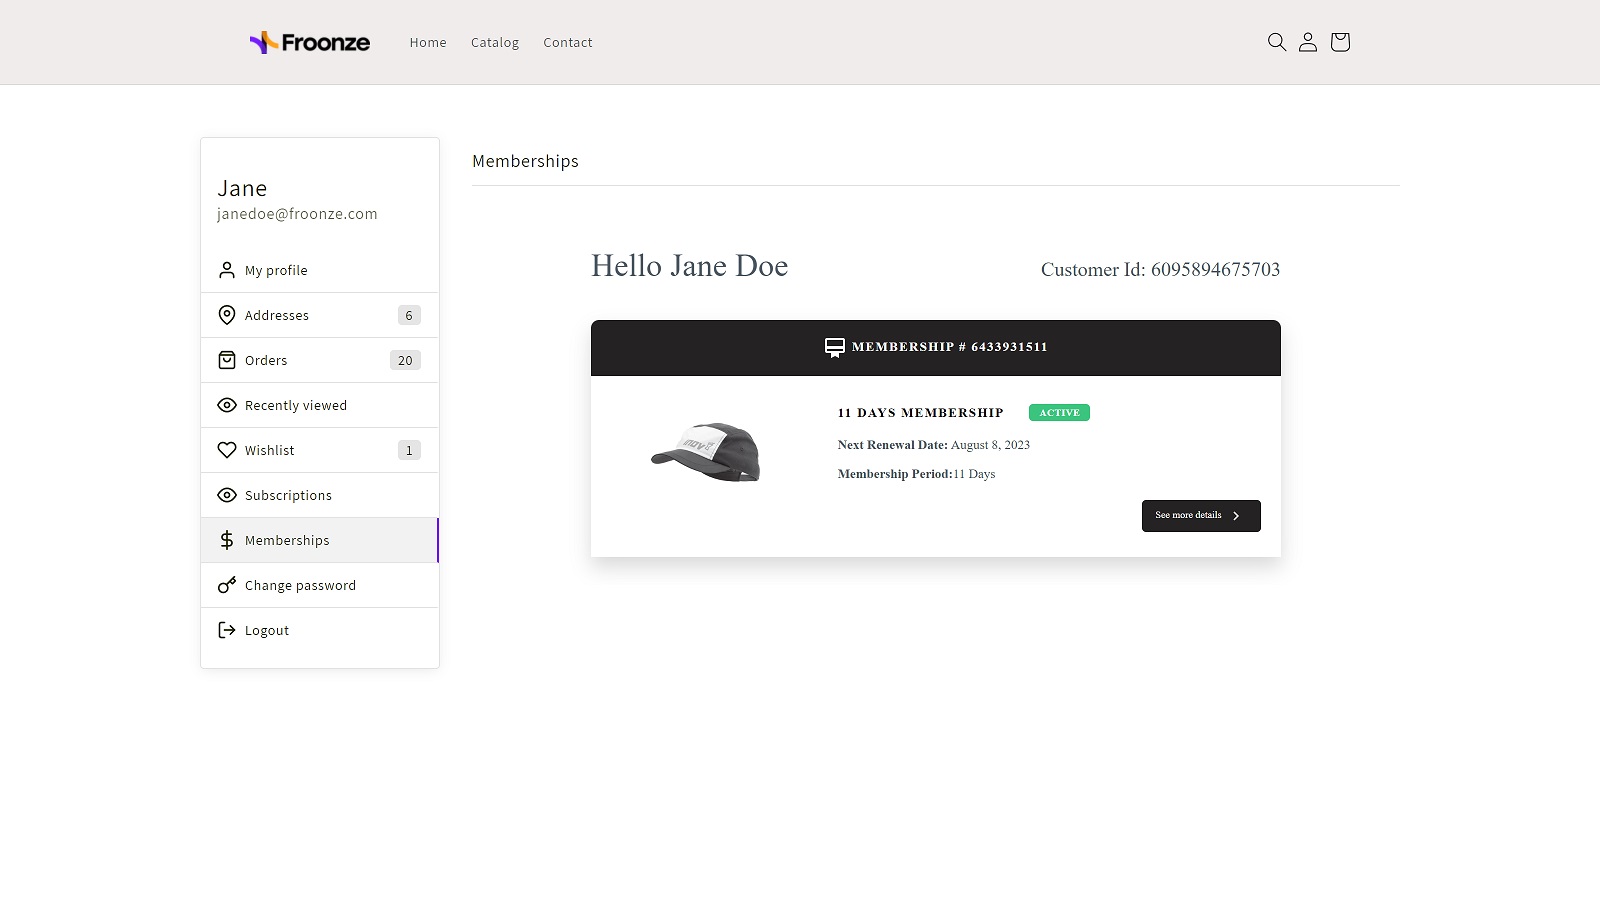Open the shopping cart icon

click(1340, 42)
